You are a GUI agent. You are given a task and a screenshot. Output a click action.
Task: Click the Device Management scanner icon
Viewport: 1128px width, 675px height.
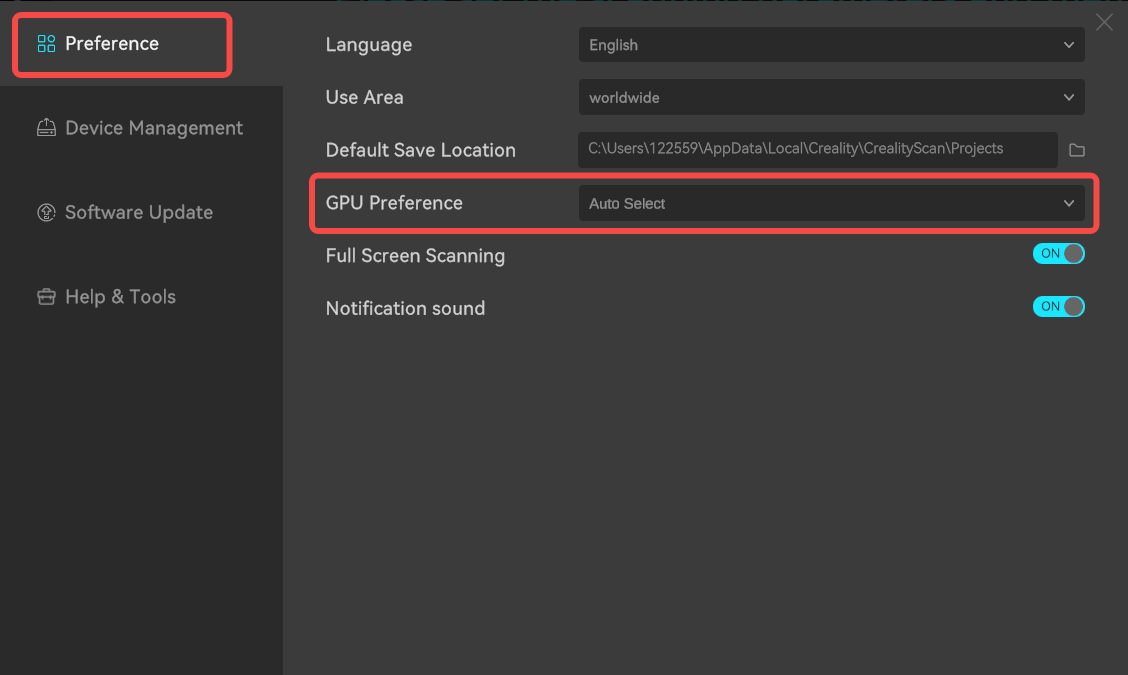tap(46, 128)
